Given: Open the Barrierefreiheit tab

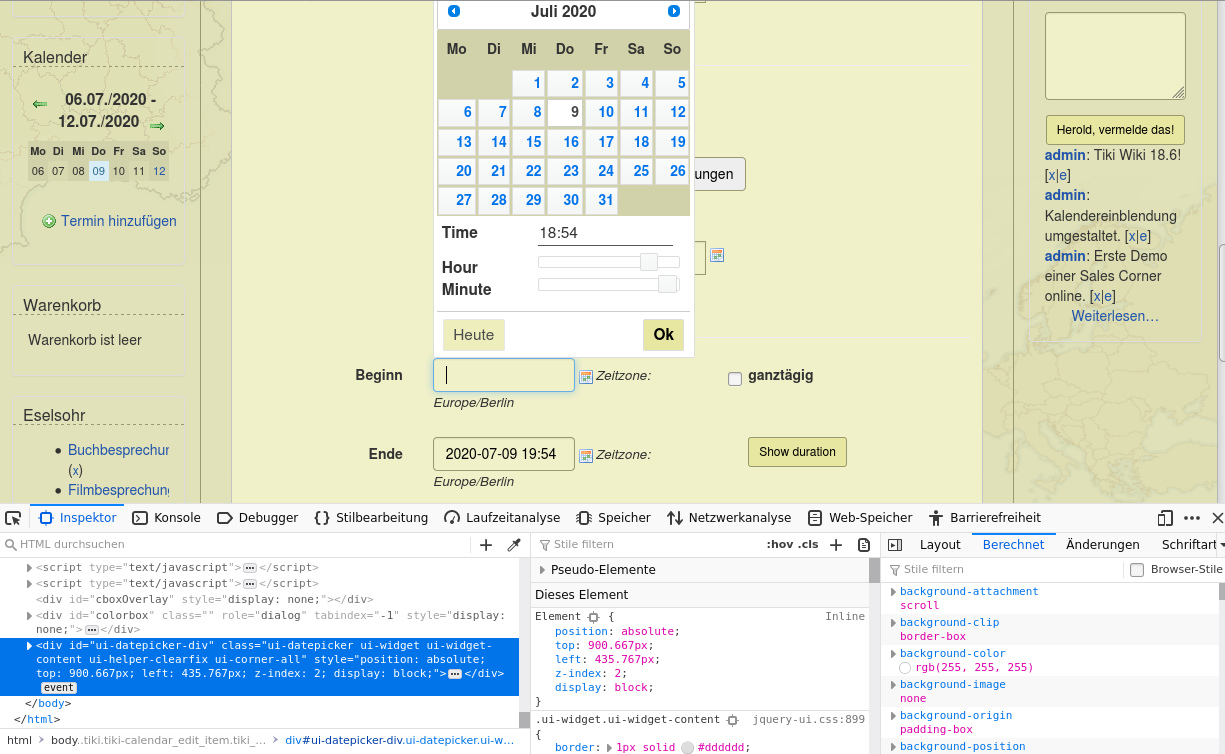Looking at the screenshot, I should click(985, 518).
